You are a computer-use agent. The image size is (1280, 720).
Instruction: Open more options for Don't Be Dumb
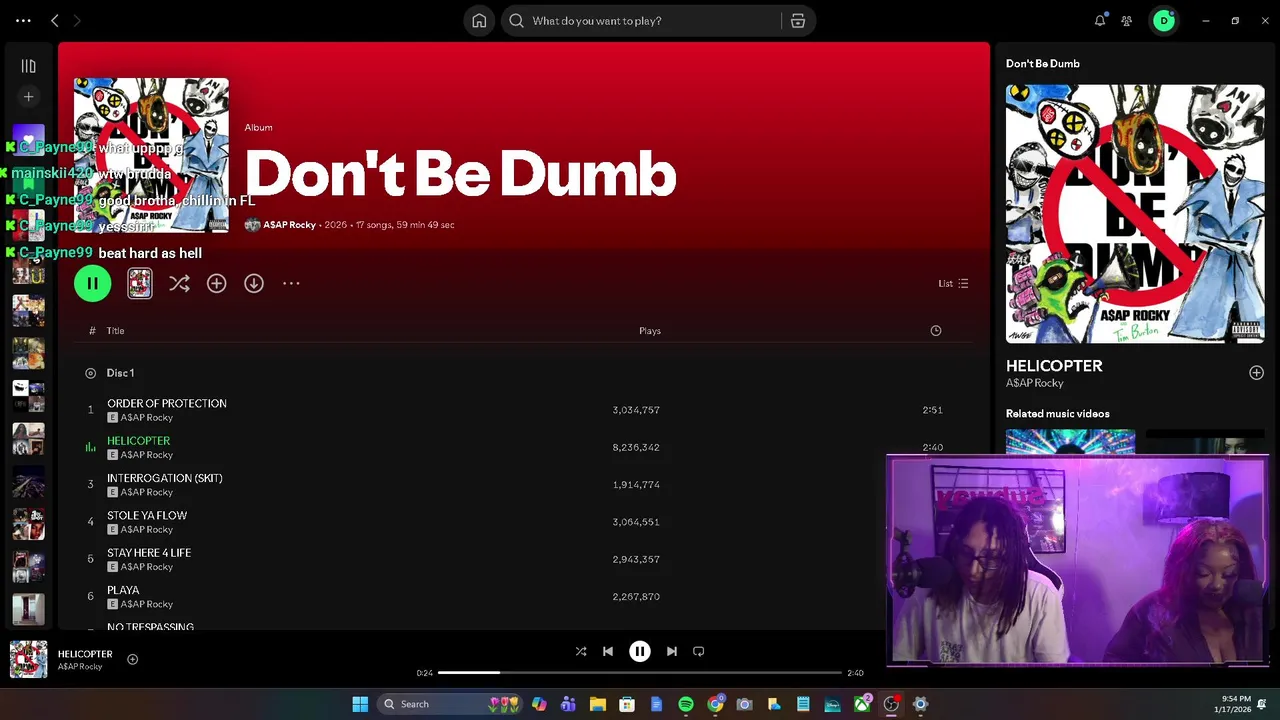pos(291,284)
